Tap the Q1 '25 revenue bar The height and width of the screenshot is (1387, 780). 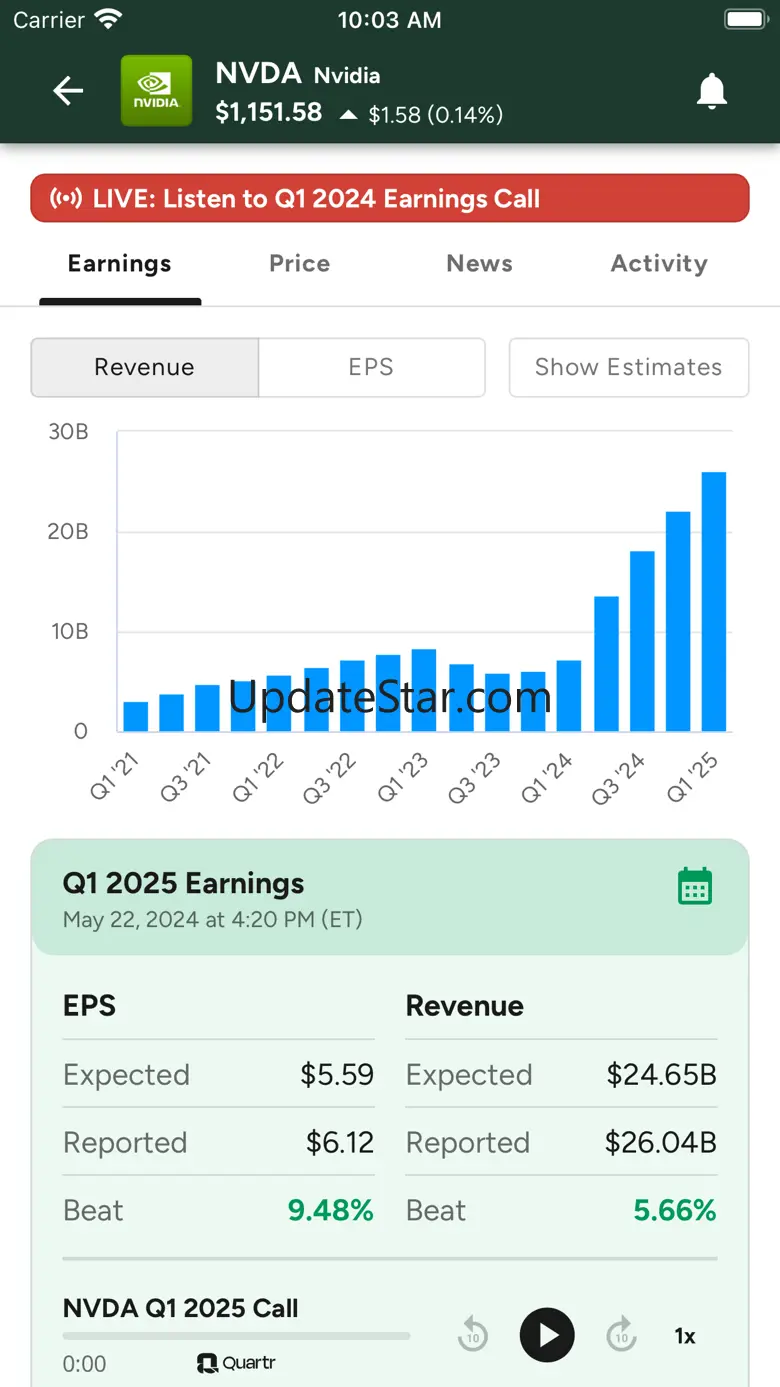tap(714, 601)
